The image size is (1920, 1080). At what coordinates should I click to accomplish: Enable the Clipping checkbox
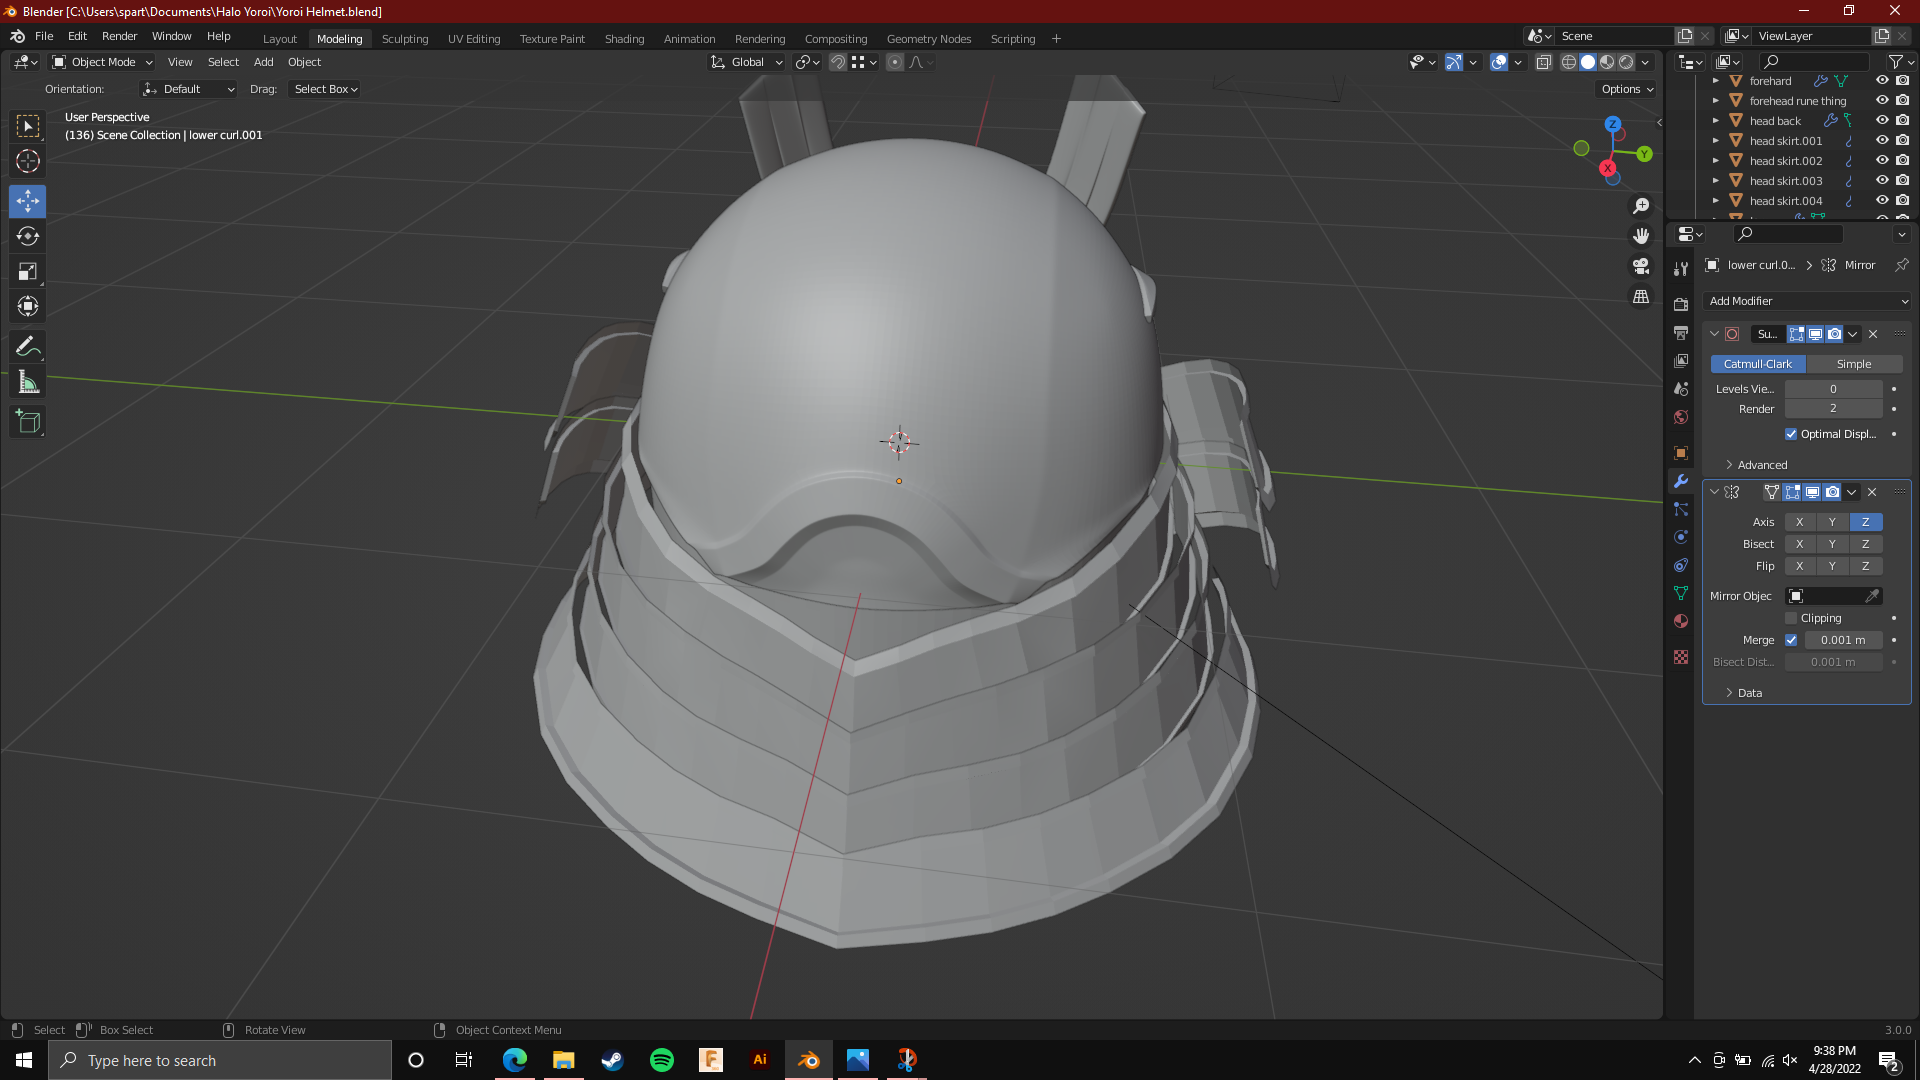point(1791,618)
